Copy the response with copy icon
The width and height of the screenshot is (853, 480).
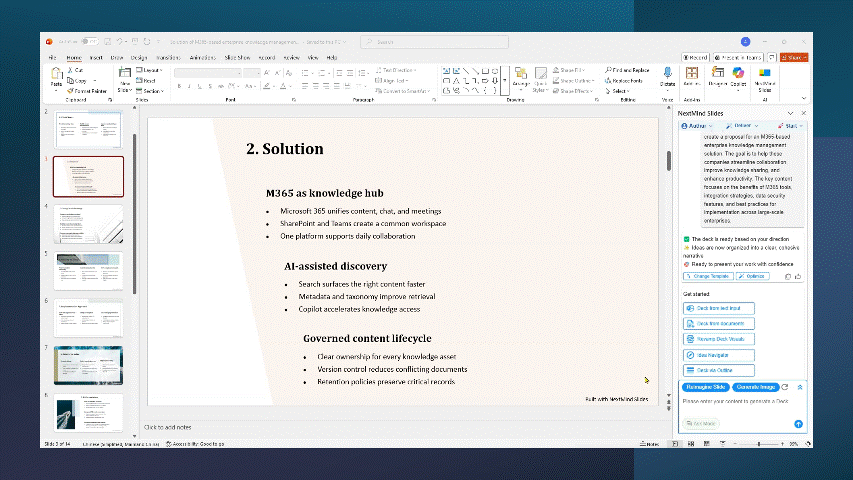point(788,276)
